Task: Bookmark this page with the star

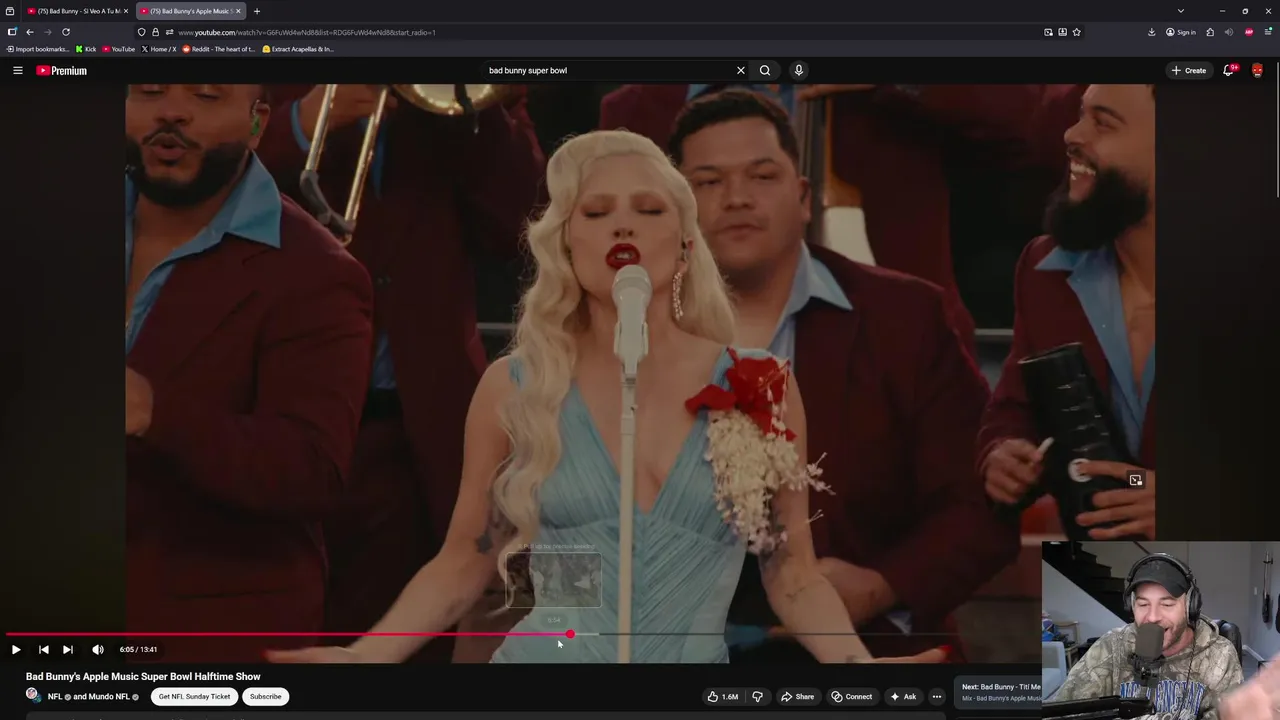Action: [x=1076, y=32]
